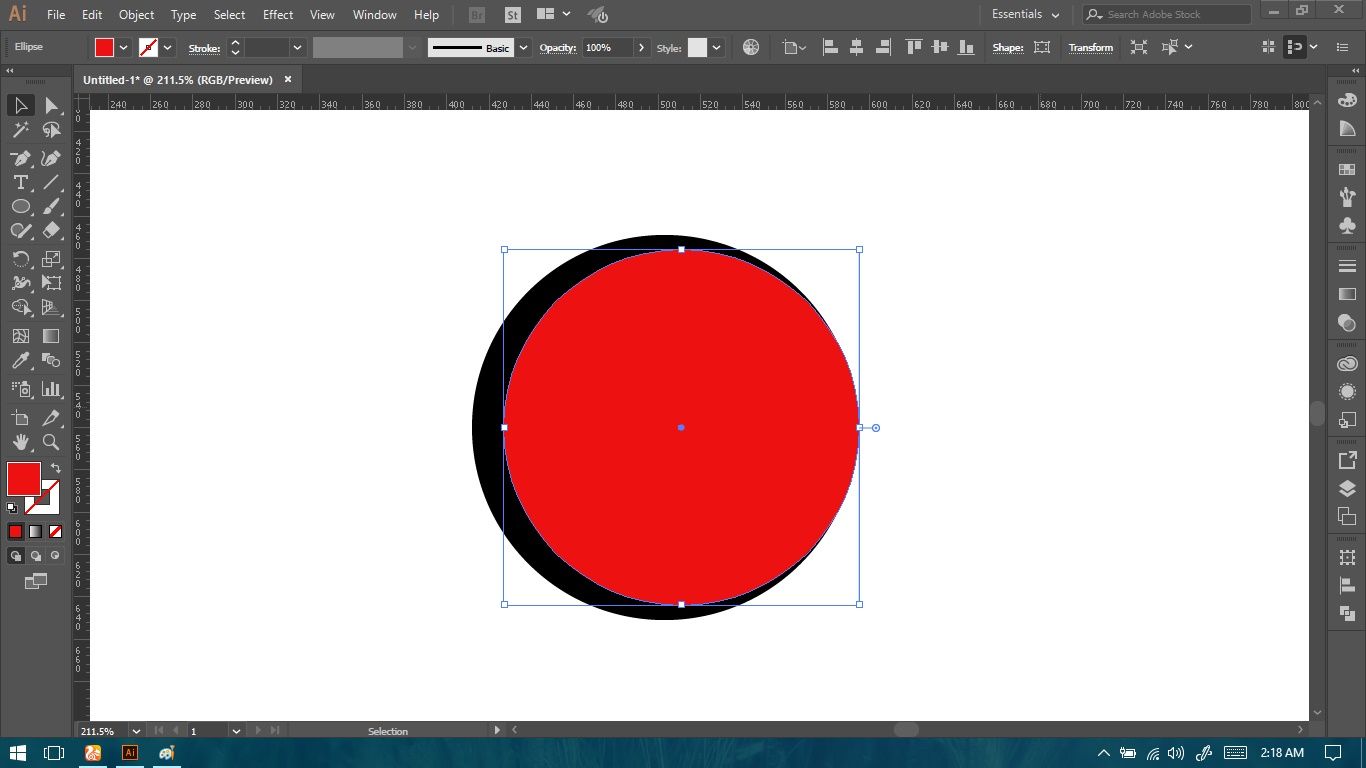Screen dimensions: 1366x768
Task: Pick the Hand tool
Action: click(20, 442)
